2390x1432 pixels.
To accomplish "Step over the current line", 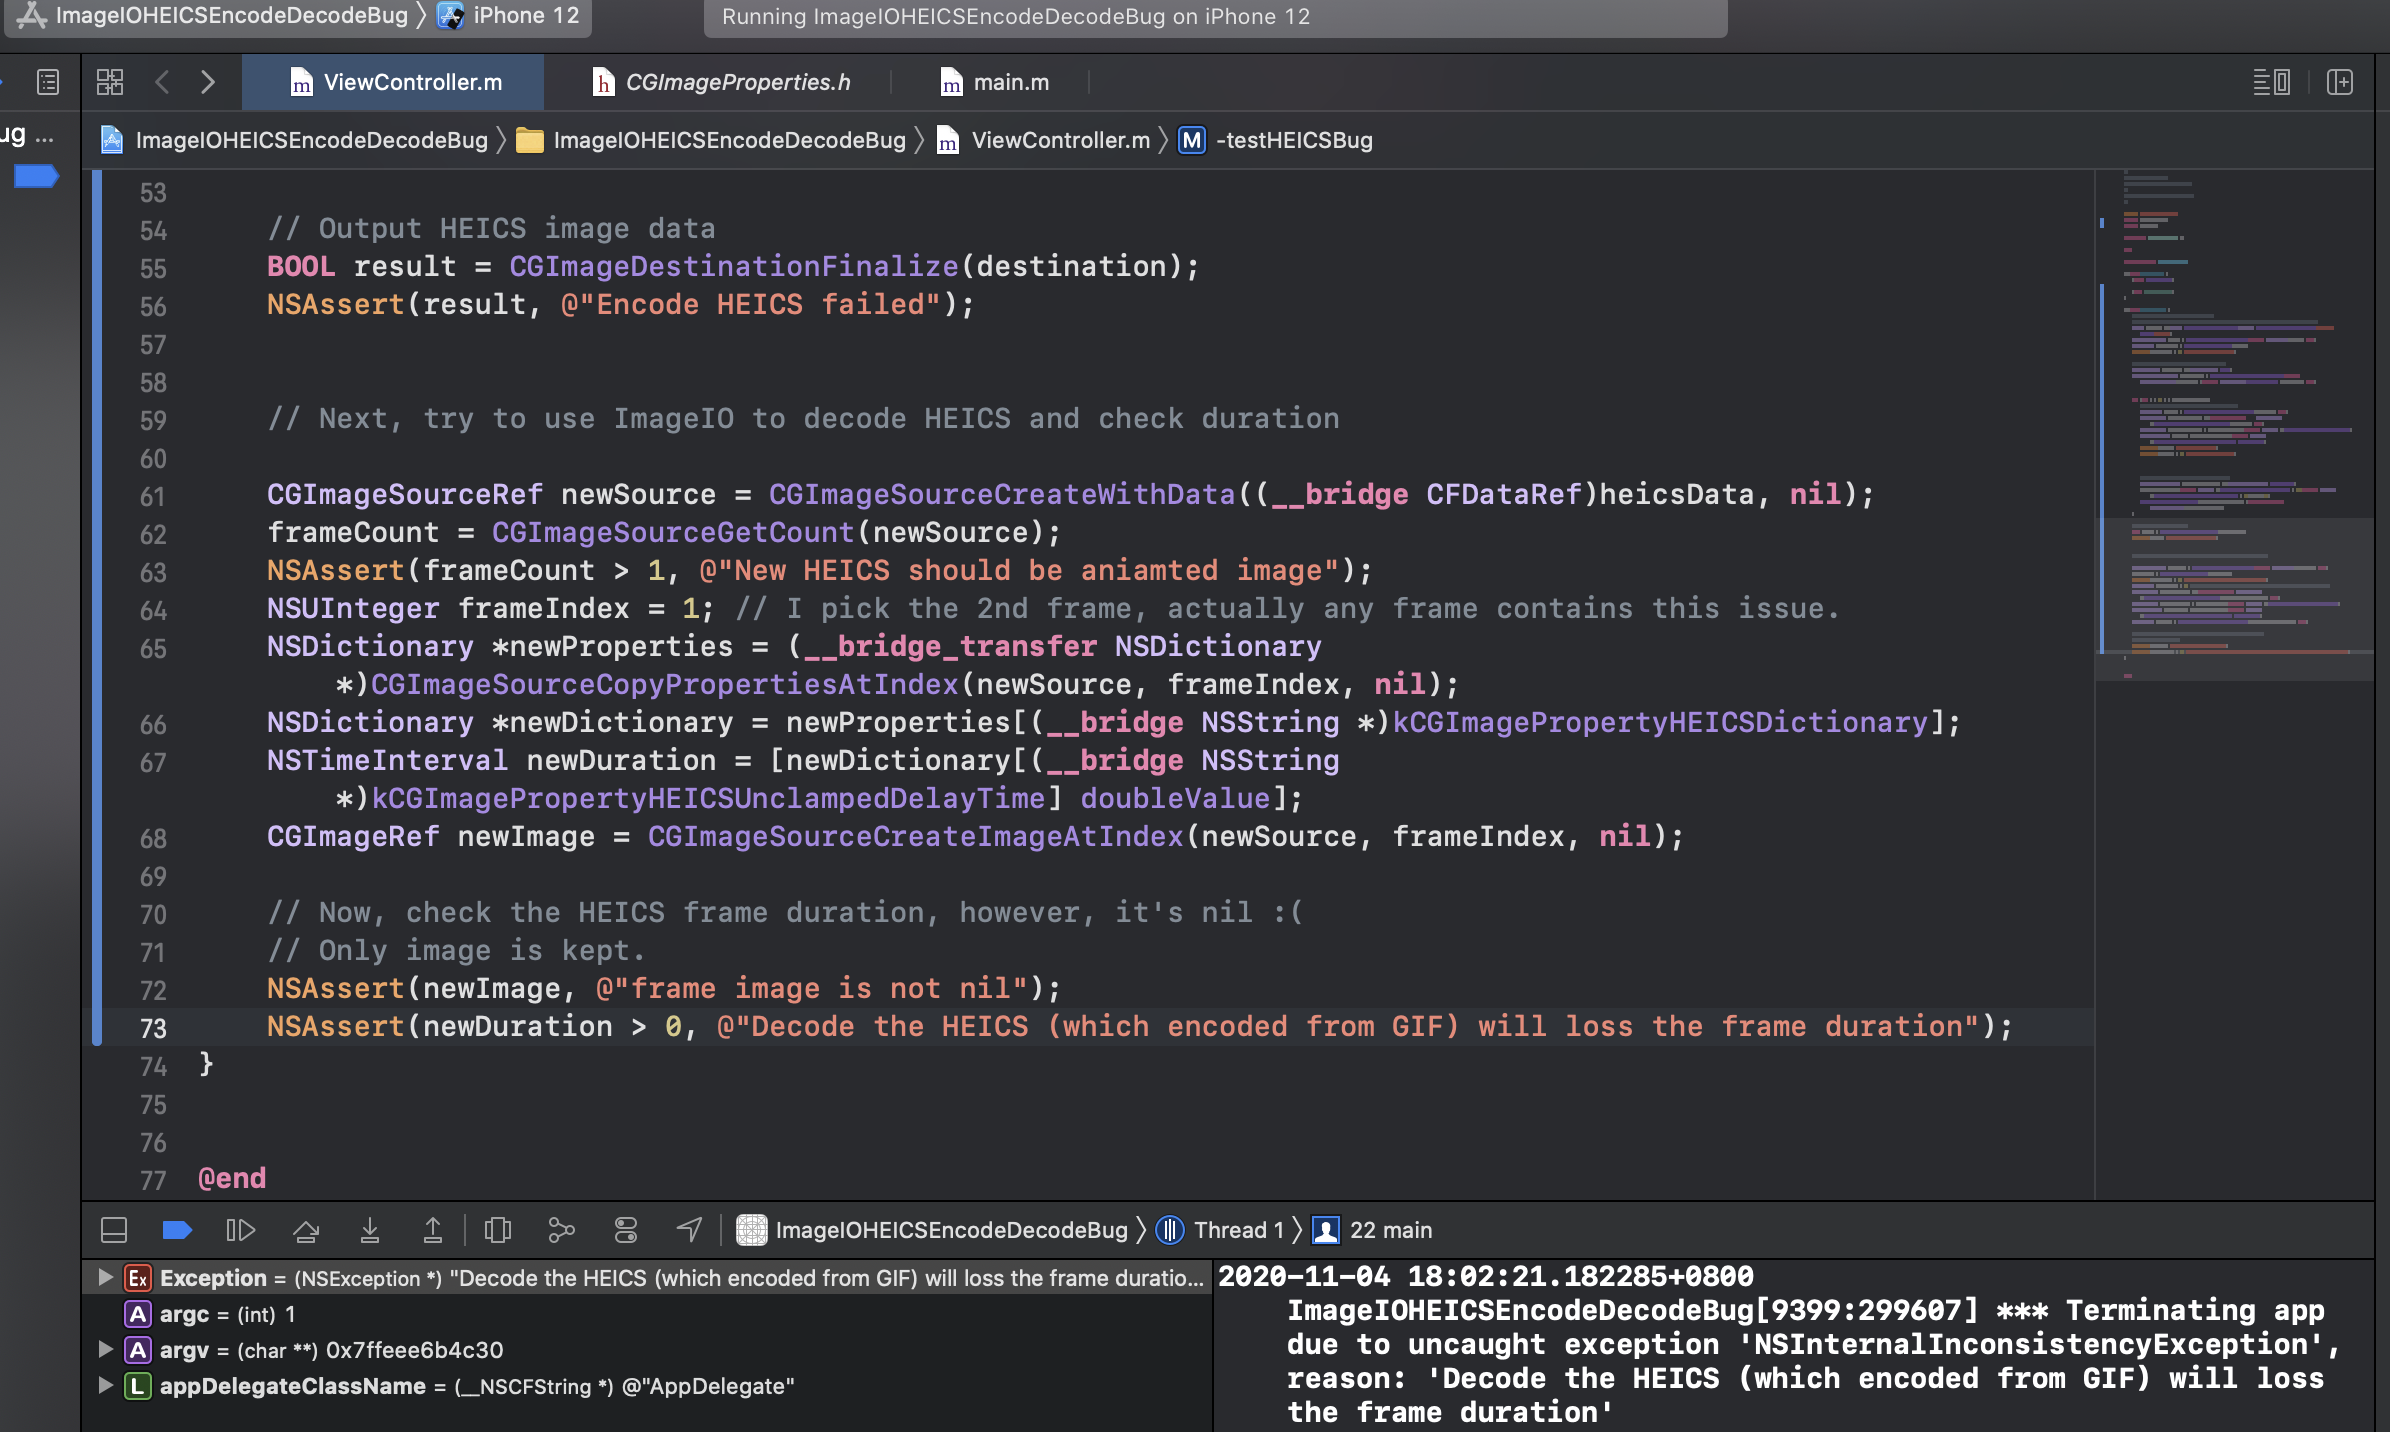I will 305,1229.
